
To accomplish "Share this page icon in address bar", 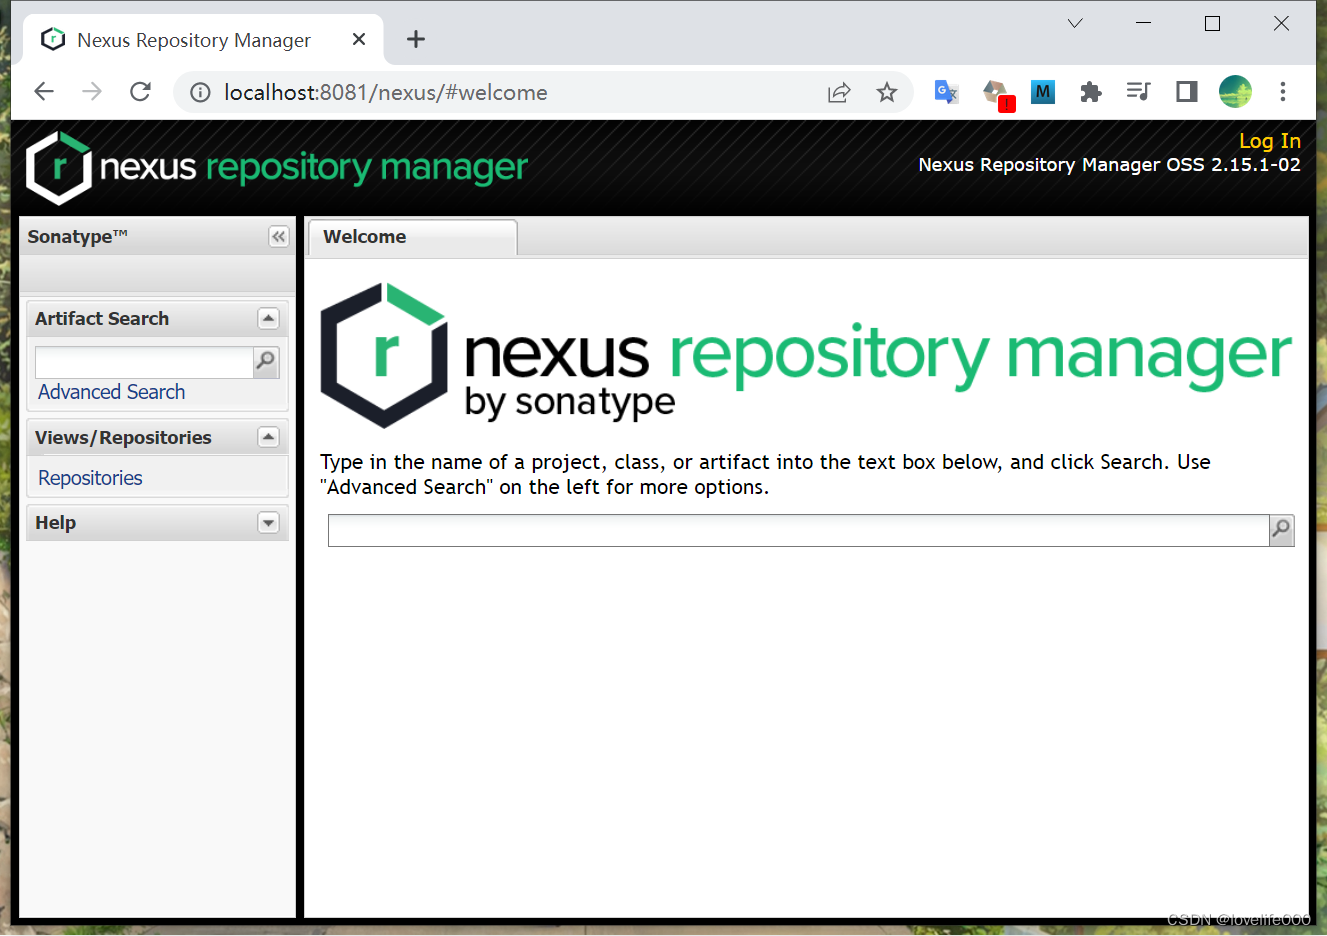I will [839, 93].
